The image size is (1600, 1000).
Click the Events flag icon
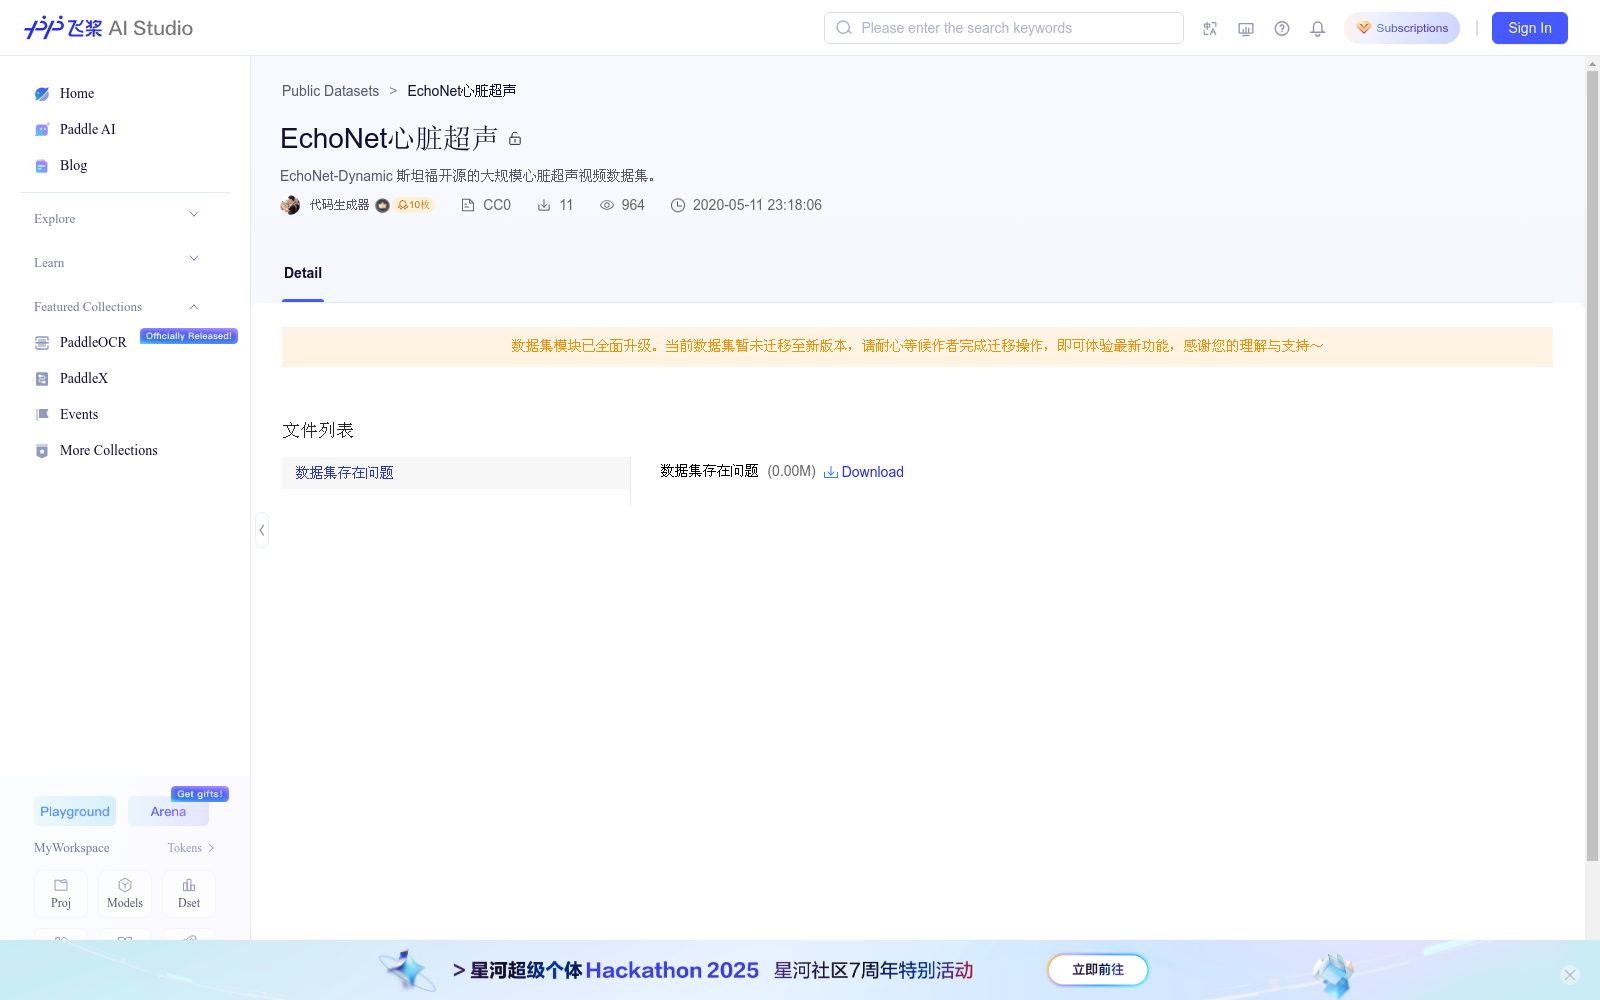click(42, 414)
